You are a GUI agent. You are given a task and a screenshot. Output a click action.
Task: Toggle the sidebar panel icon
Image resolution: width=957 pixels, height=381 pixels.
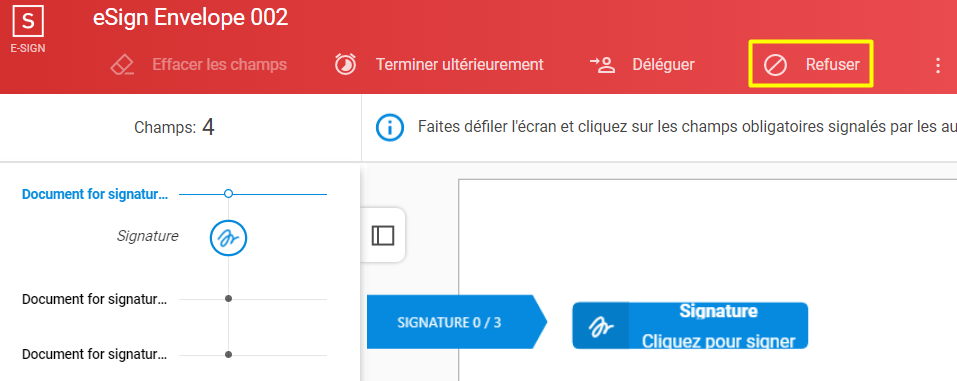pyautogui.click(x=383, y=235)
